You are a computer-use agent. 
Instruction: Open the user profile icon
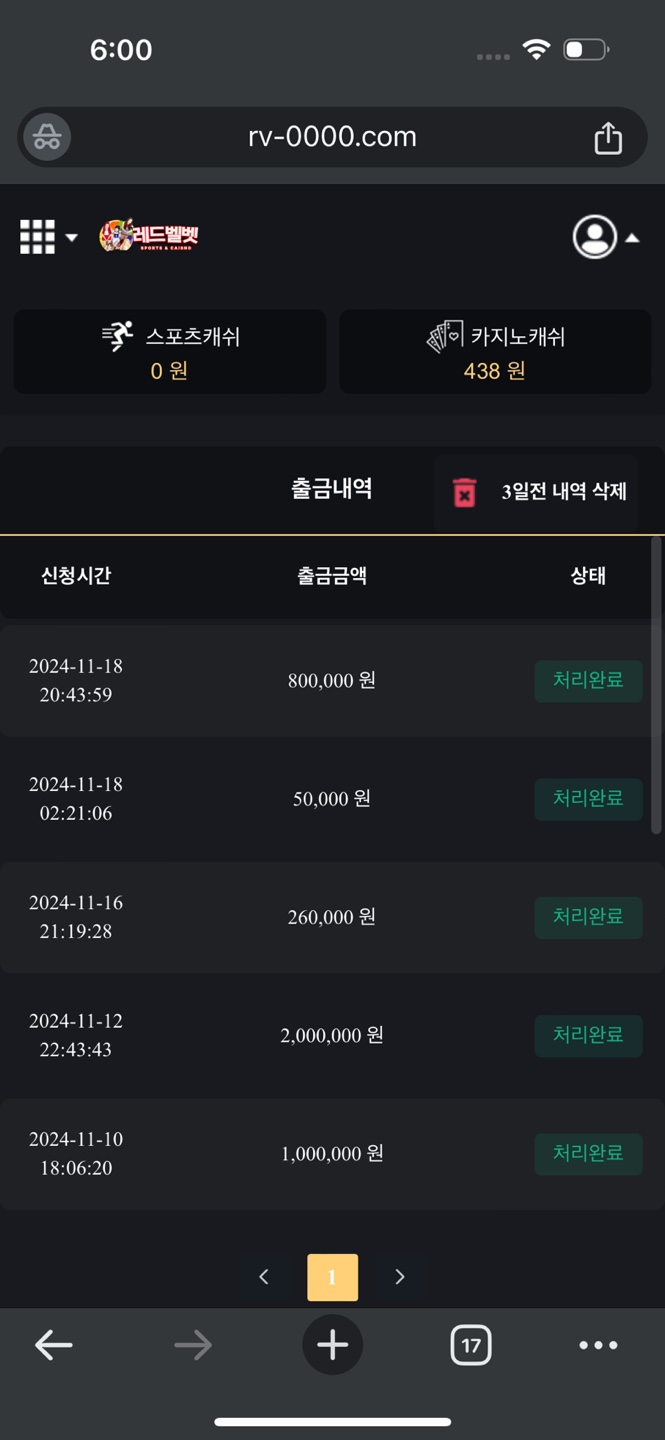594,237
